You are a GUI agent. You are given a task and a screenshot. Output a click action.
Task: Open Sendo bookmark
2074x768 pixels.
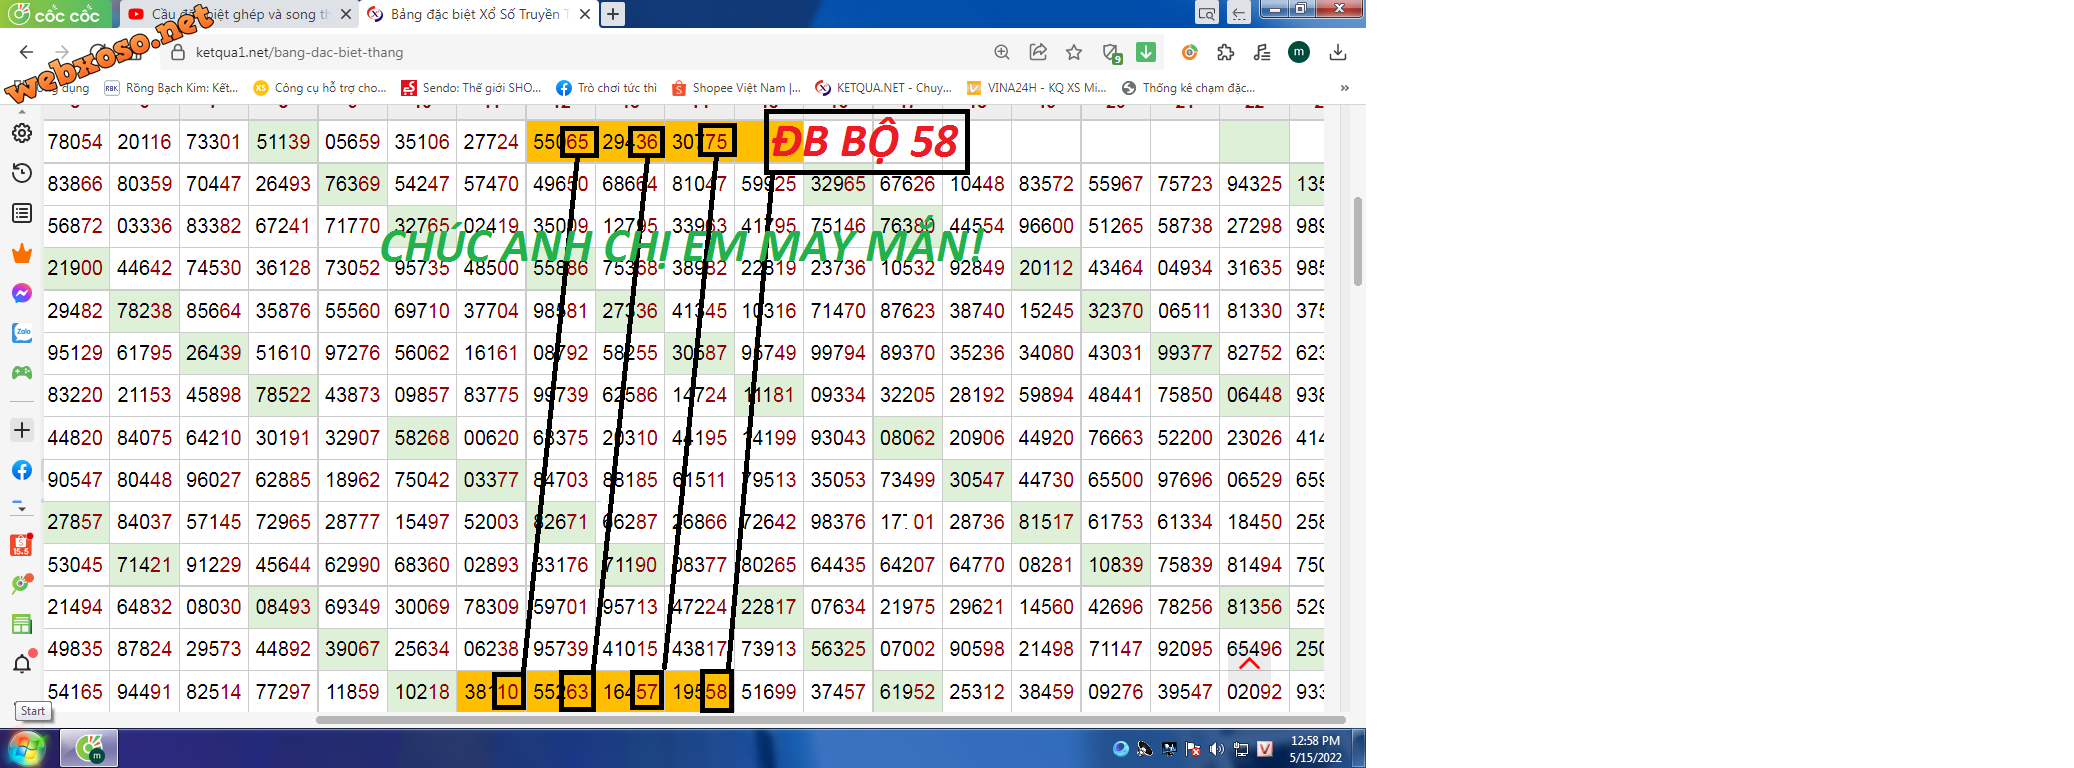[x=471, y=88]
